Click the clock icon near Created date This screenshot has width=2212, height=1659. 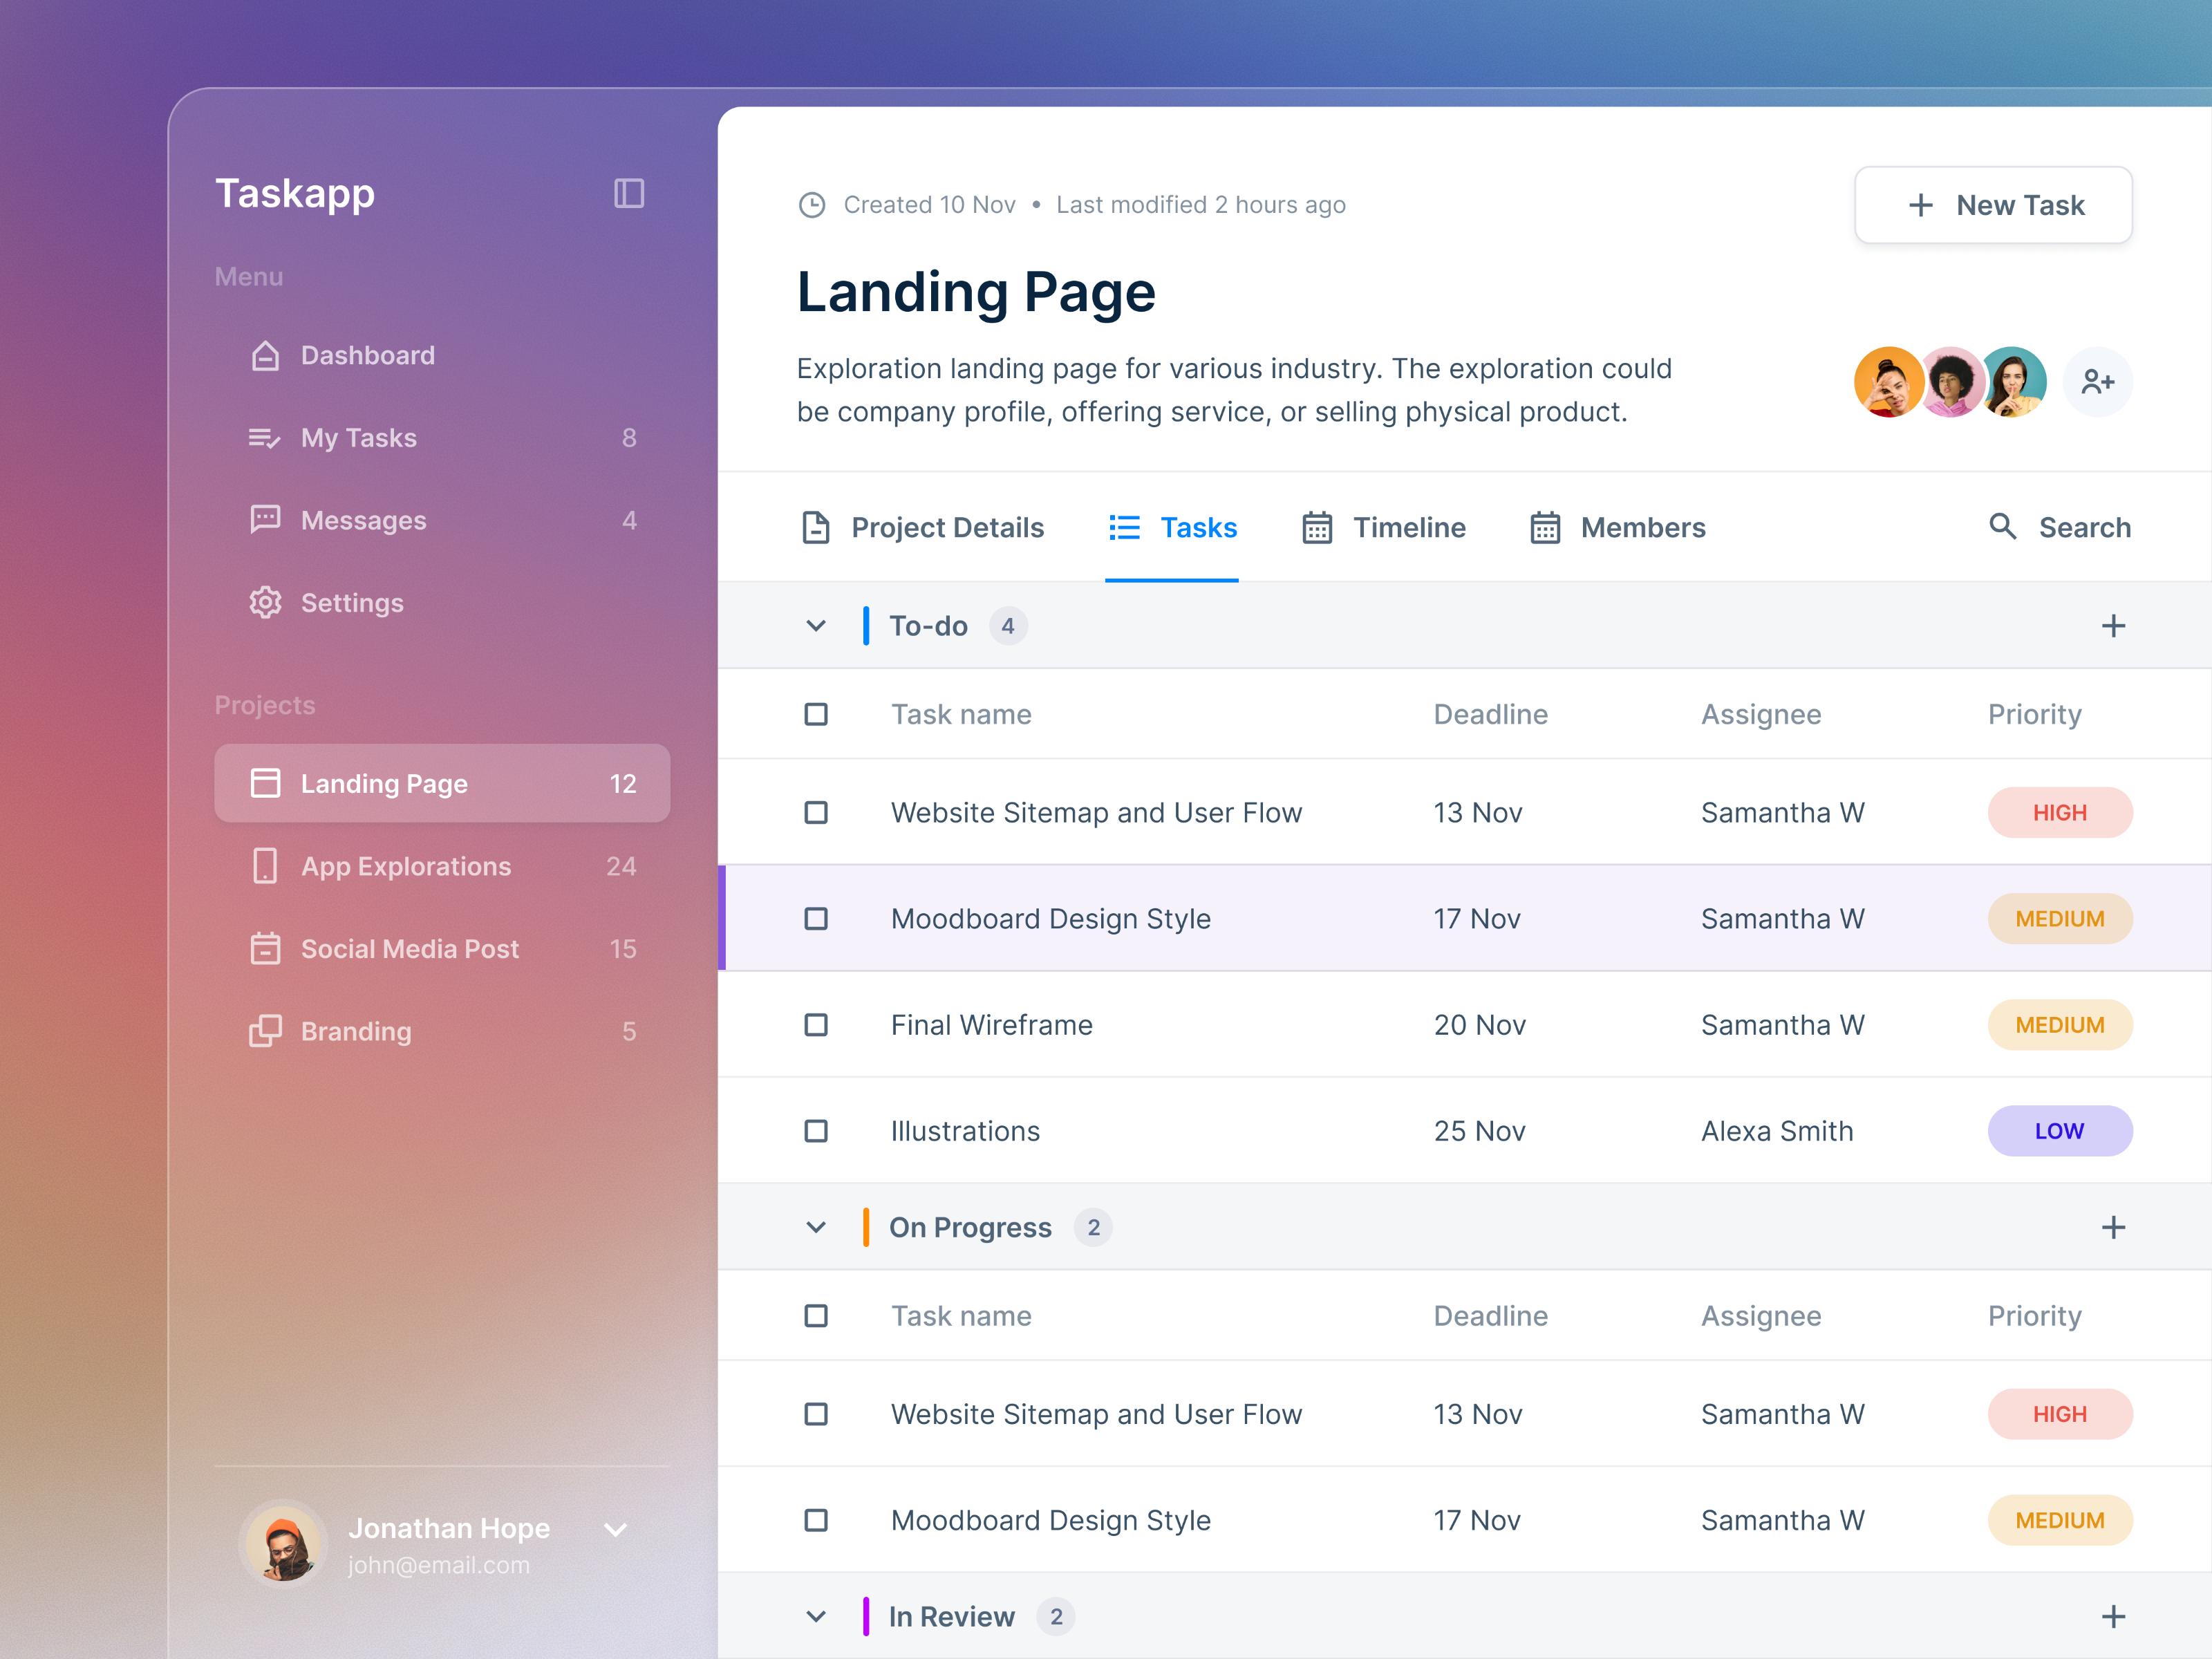tap(812, 205)
